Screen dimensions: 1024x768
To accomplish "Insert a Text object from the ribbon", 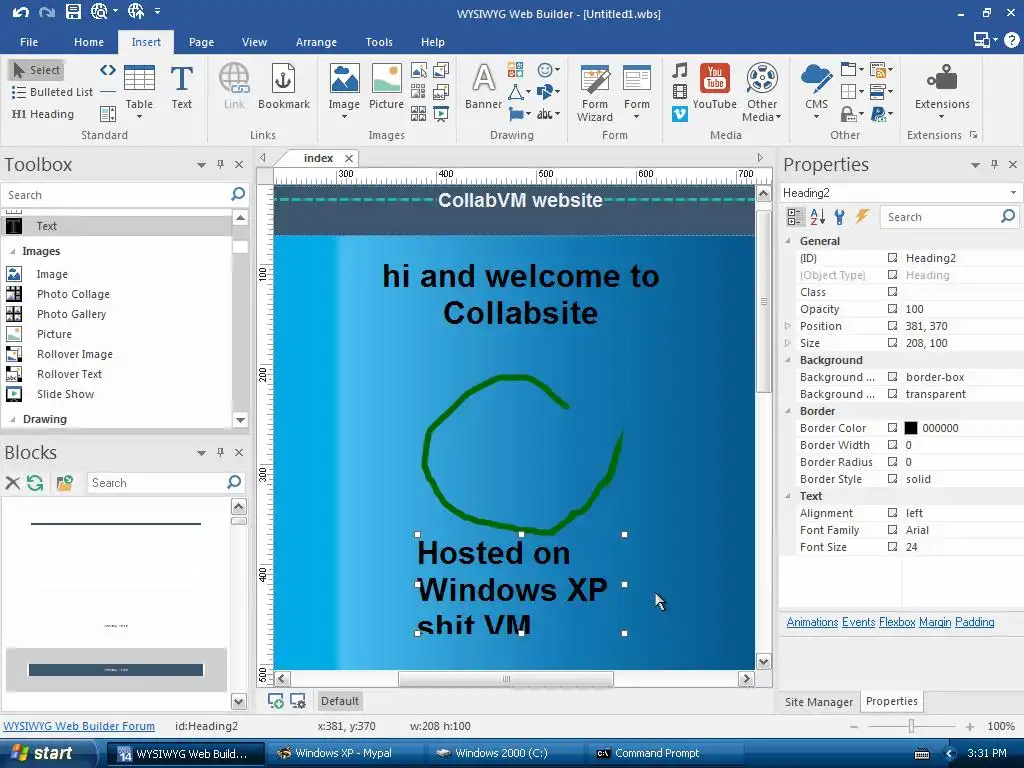I will pyautogui.click(x=182, y=88).
